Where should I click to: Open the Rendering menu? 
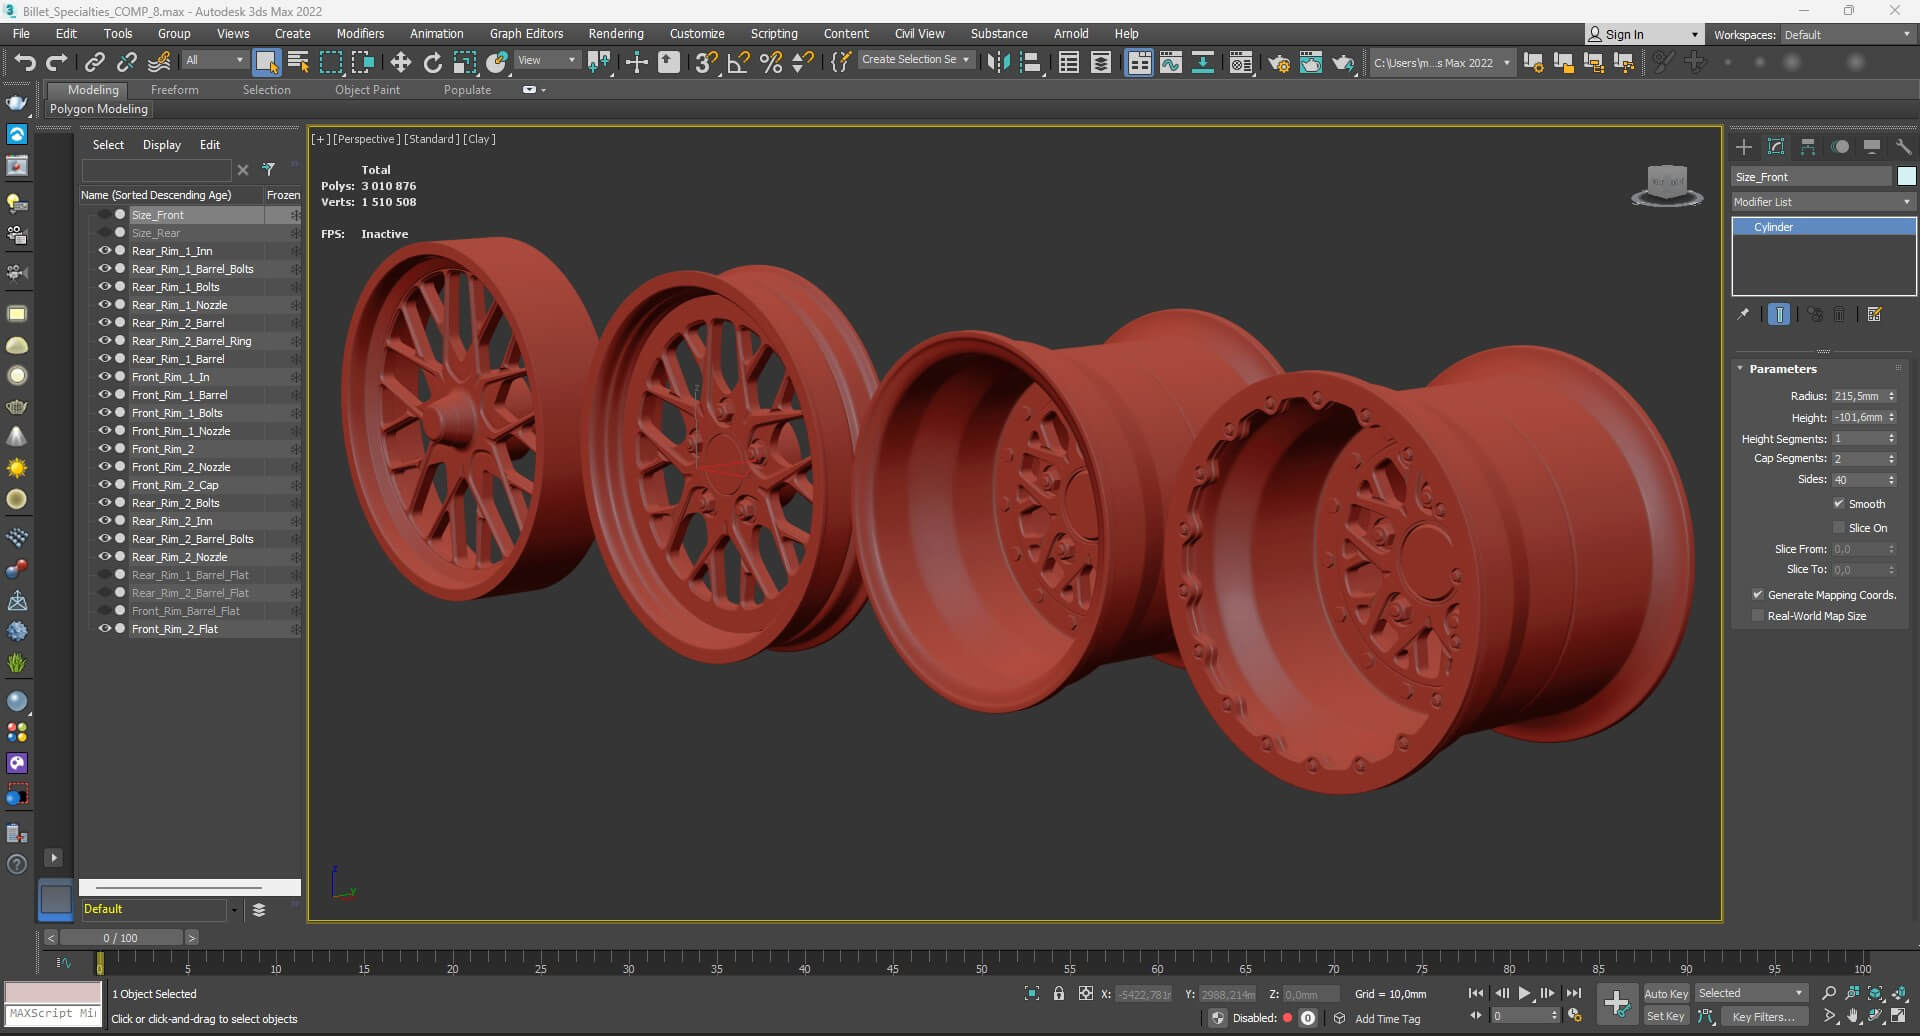(615, 33)
